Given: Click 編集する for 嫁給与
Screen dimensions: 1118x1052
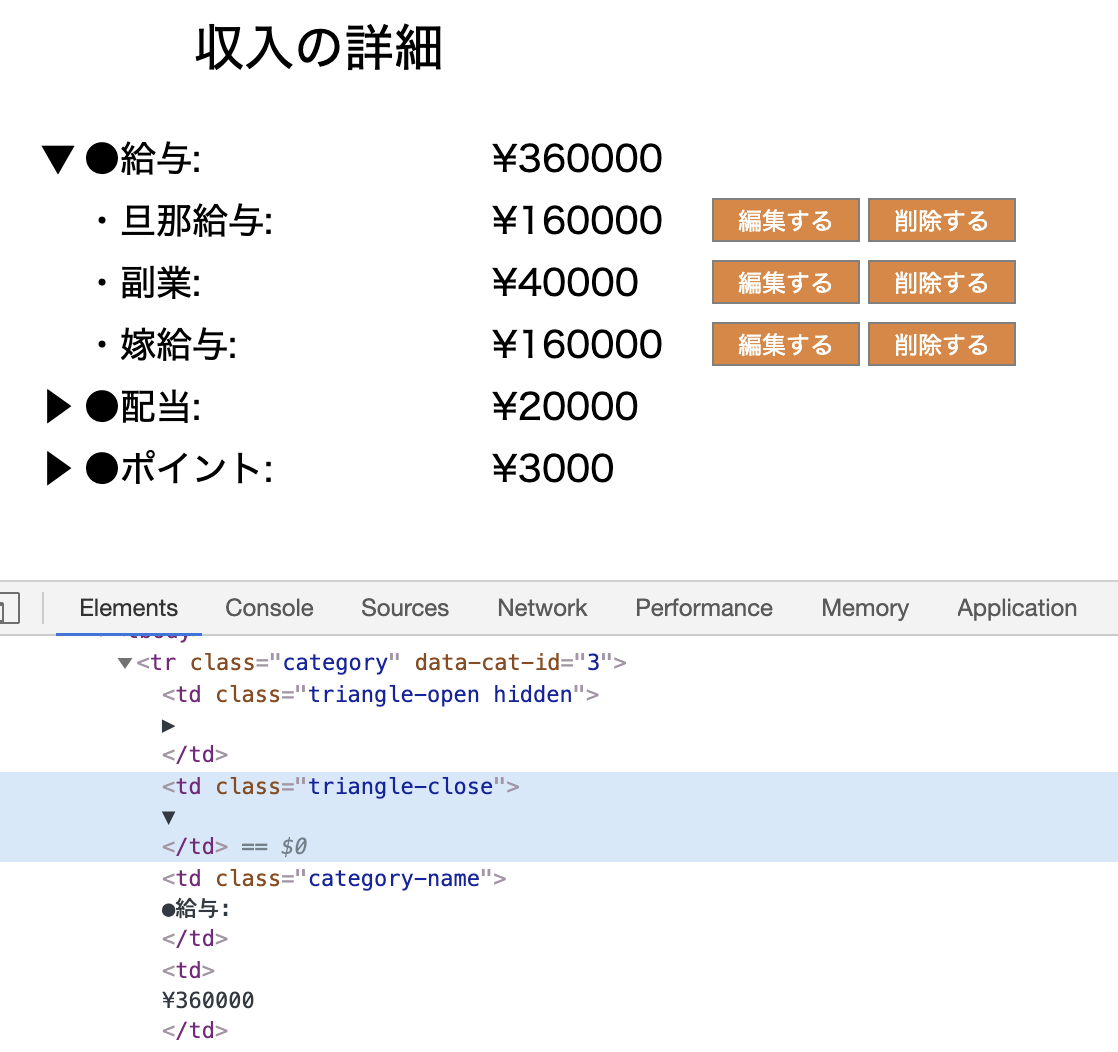Looking at the screenshot, I should click(x=786, y=344).
